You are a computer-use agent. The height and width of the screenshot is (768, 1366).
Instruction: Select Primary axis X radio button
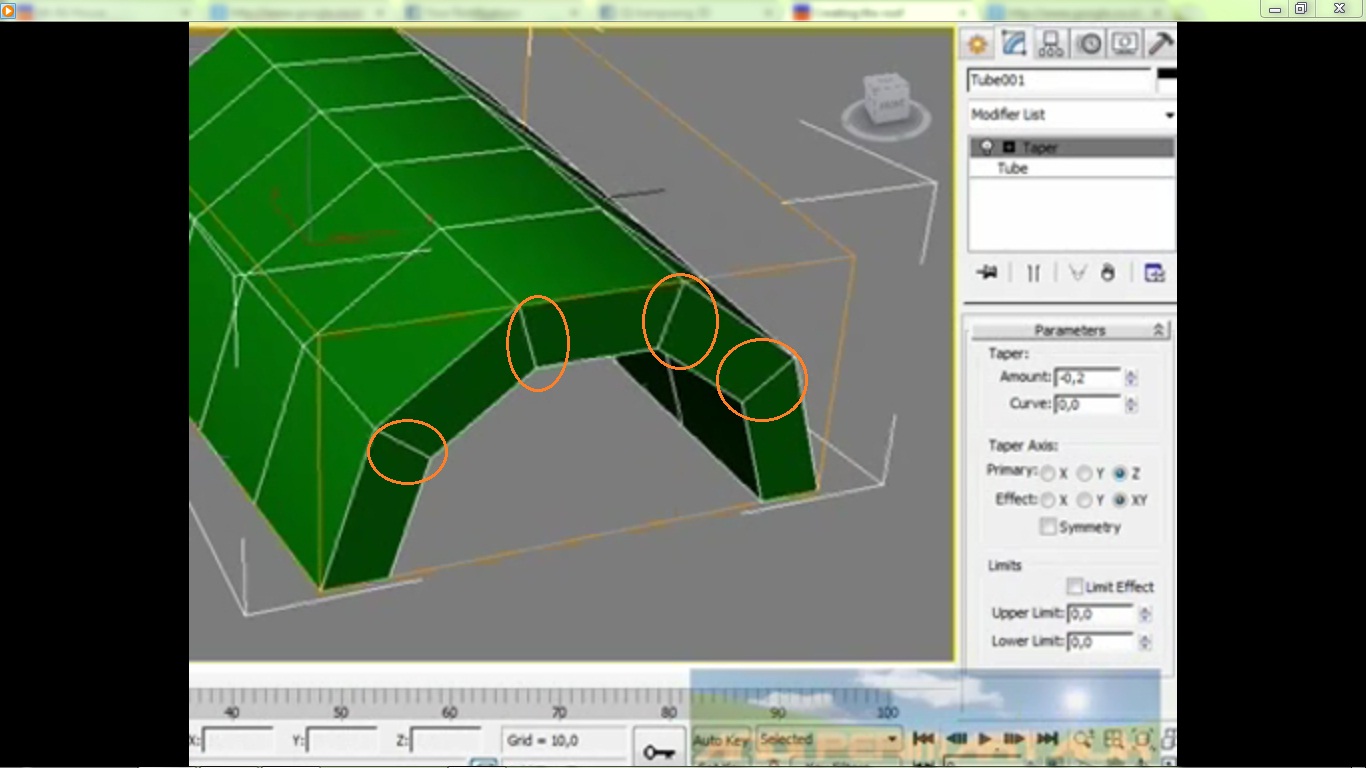1048,473
